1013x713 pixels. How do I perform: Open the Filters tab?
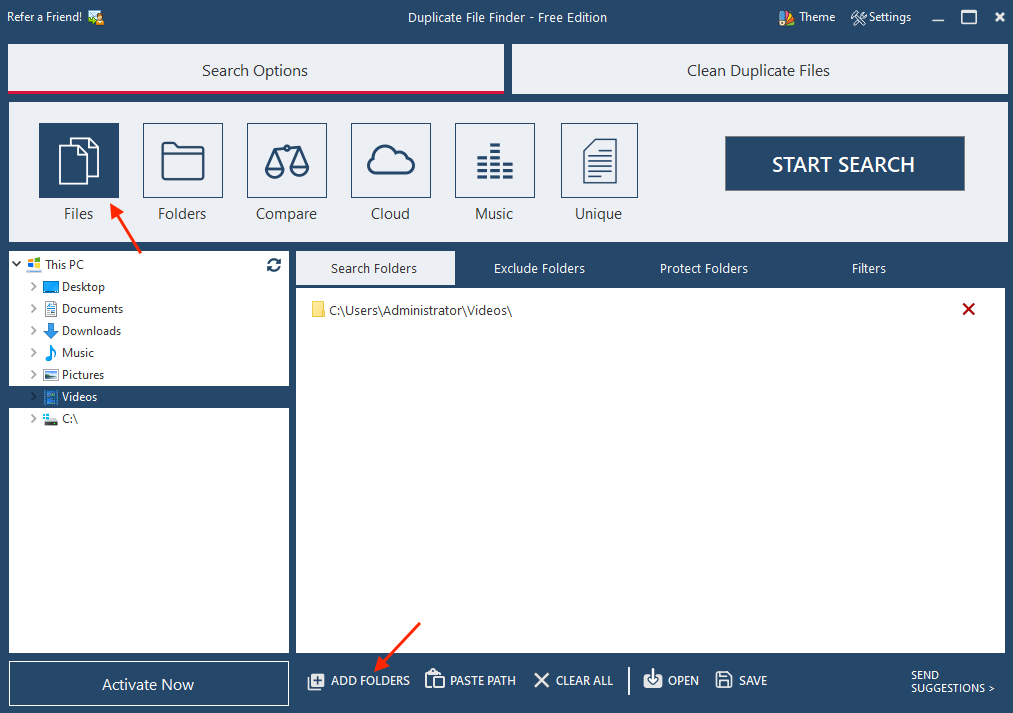coord(868,268)
